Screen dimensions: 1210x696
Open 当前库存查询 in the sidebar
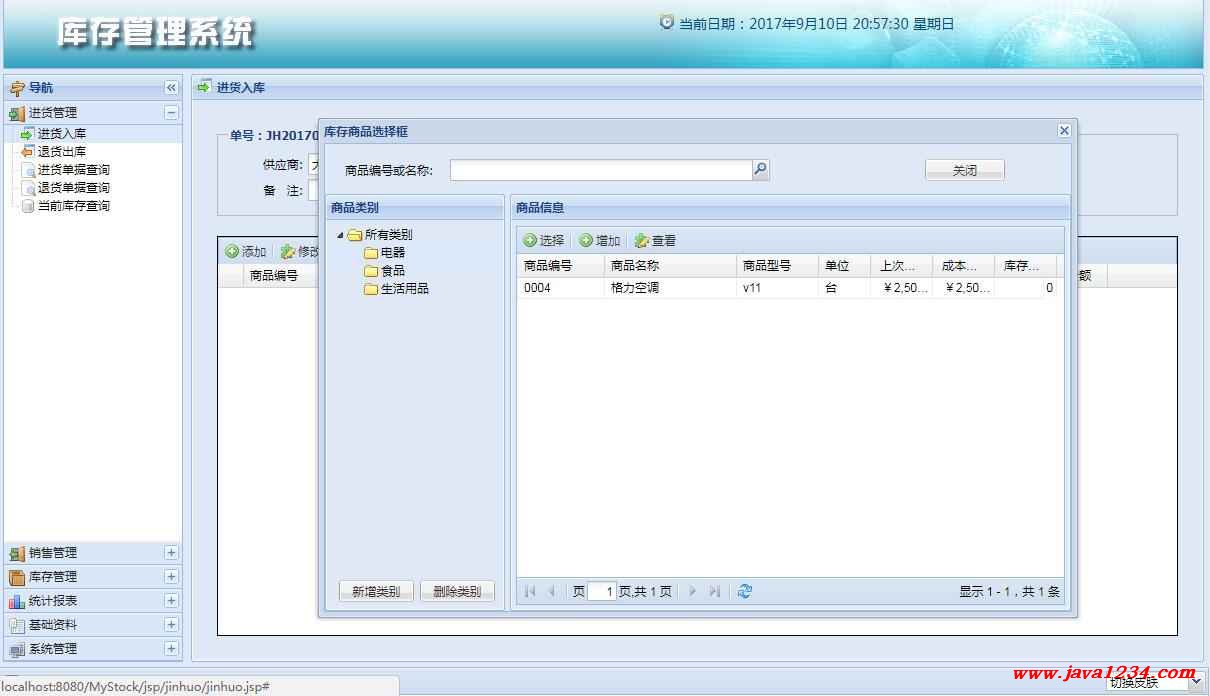point(73,206)
